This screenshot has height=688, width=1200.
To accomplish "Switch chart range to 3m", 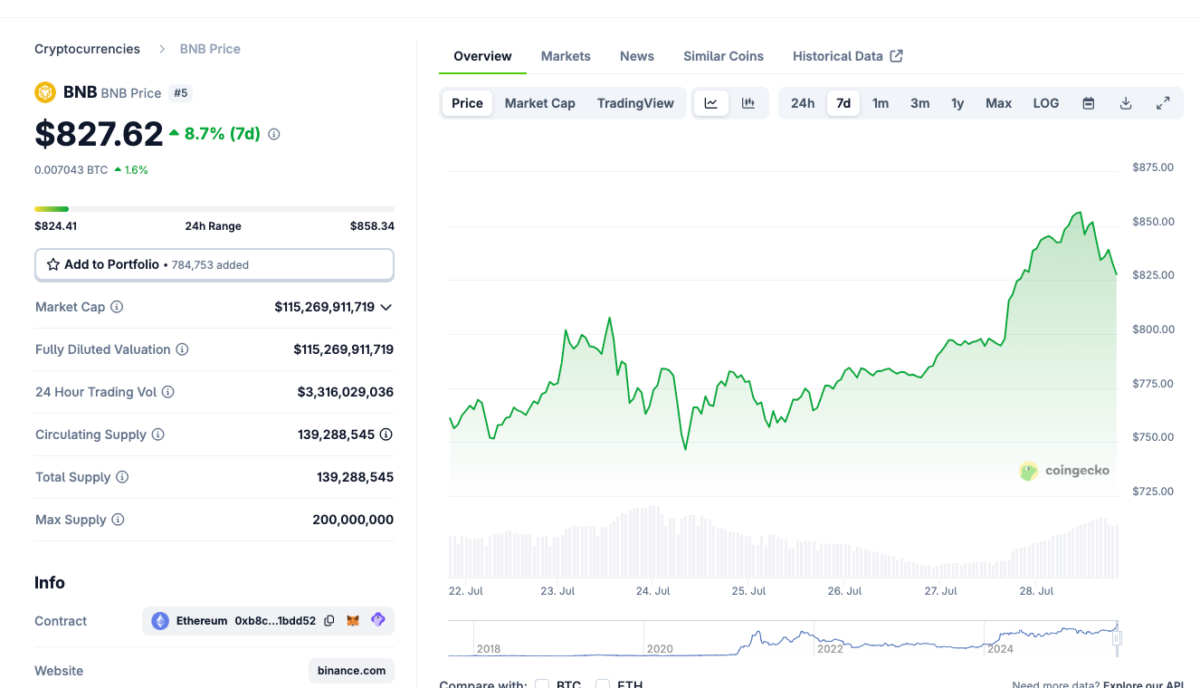I will (920, 103).
